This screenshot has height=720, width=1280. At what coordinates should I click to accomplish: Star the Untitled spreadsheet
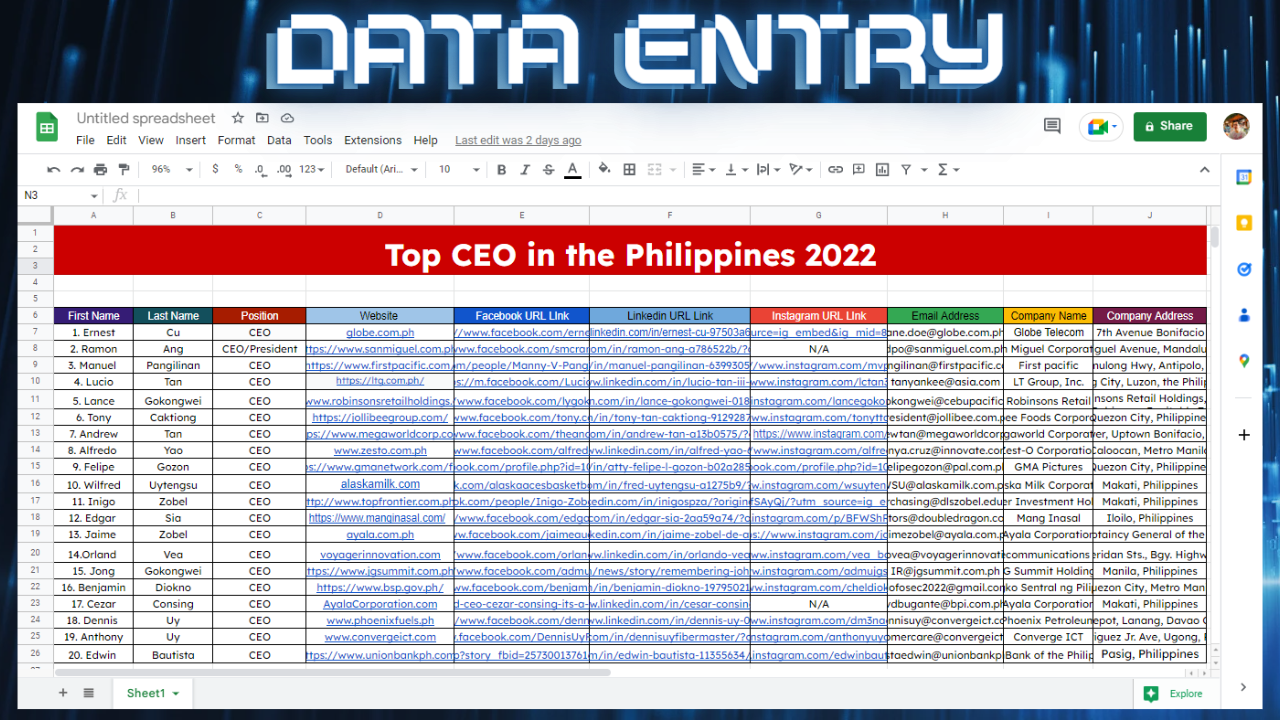(x=238, y=118)
